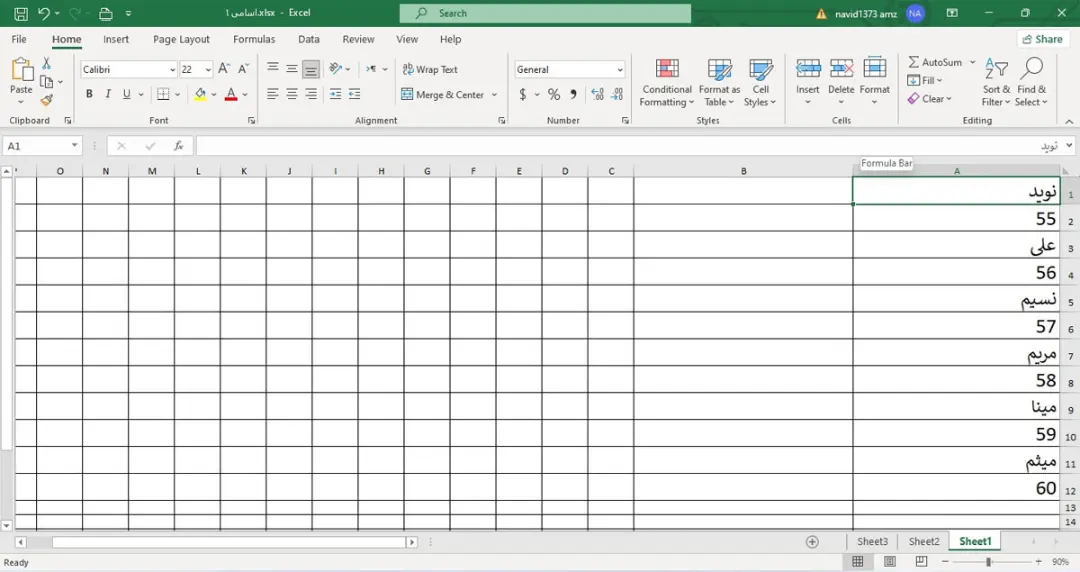Toggle Align Left
This screenshot has width=1080, height=572.
tap(273, 94)
